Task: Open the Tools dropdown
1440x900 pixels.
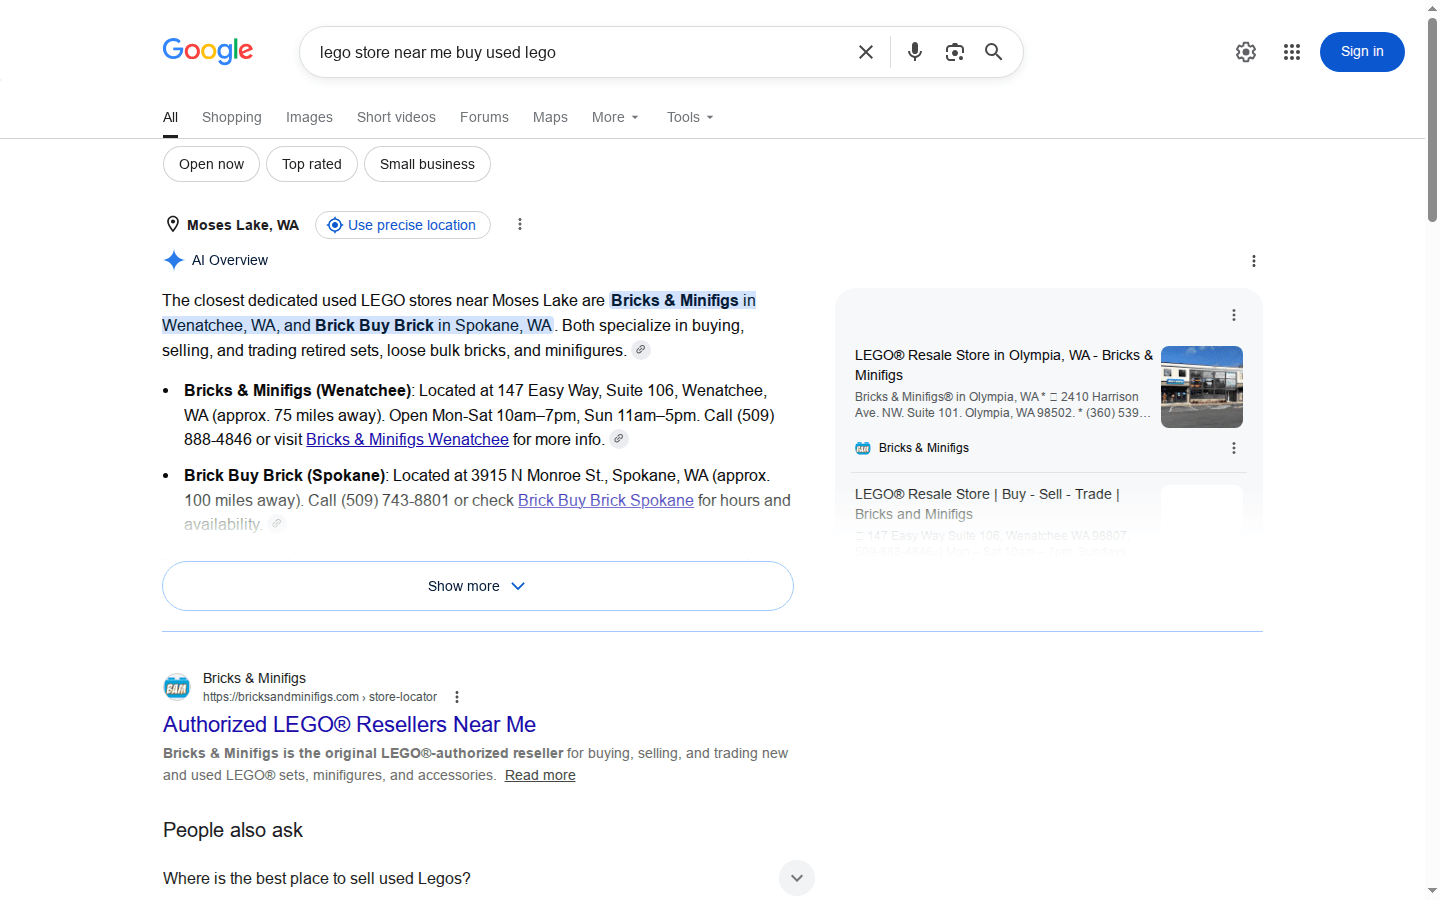Action: coord(690,117)
